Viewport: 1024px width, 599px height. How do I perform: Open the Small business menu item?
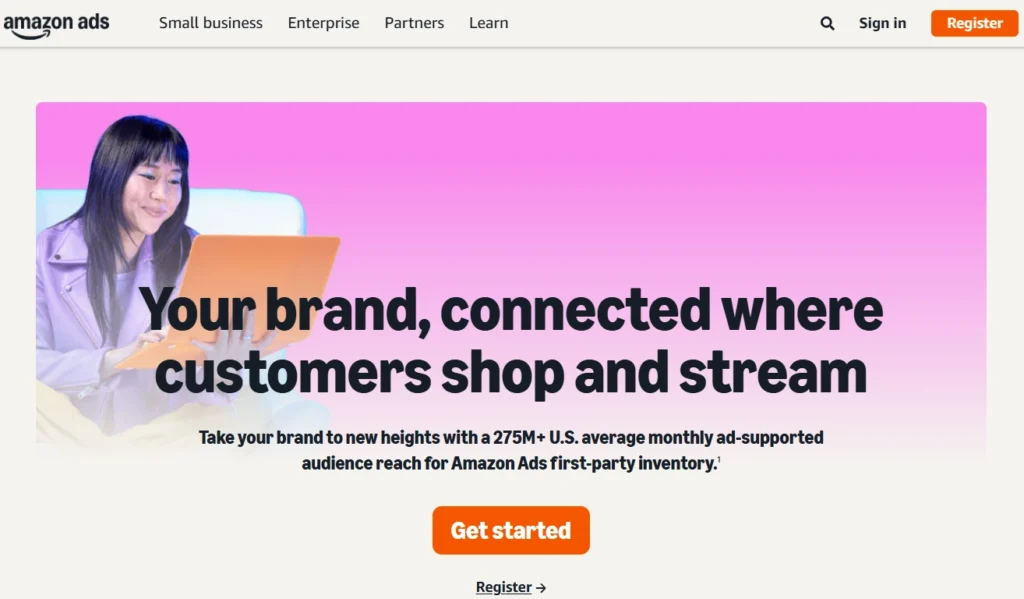210,22
